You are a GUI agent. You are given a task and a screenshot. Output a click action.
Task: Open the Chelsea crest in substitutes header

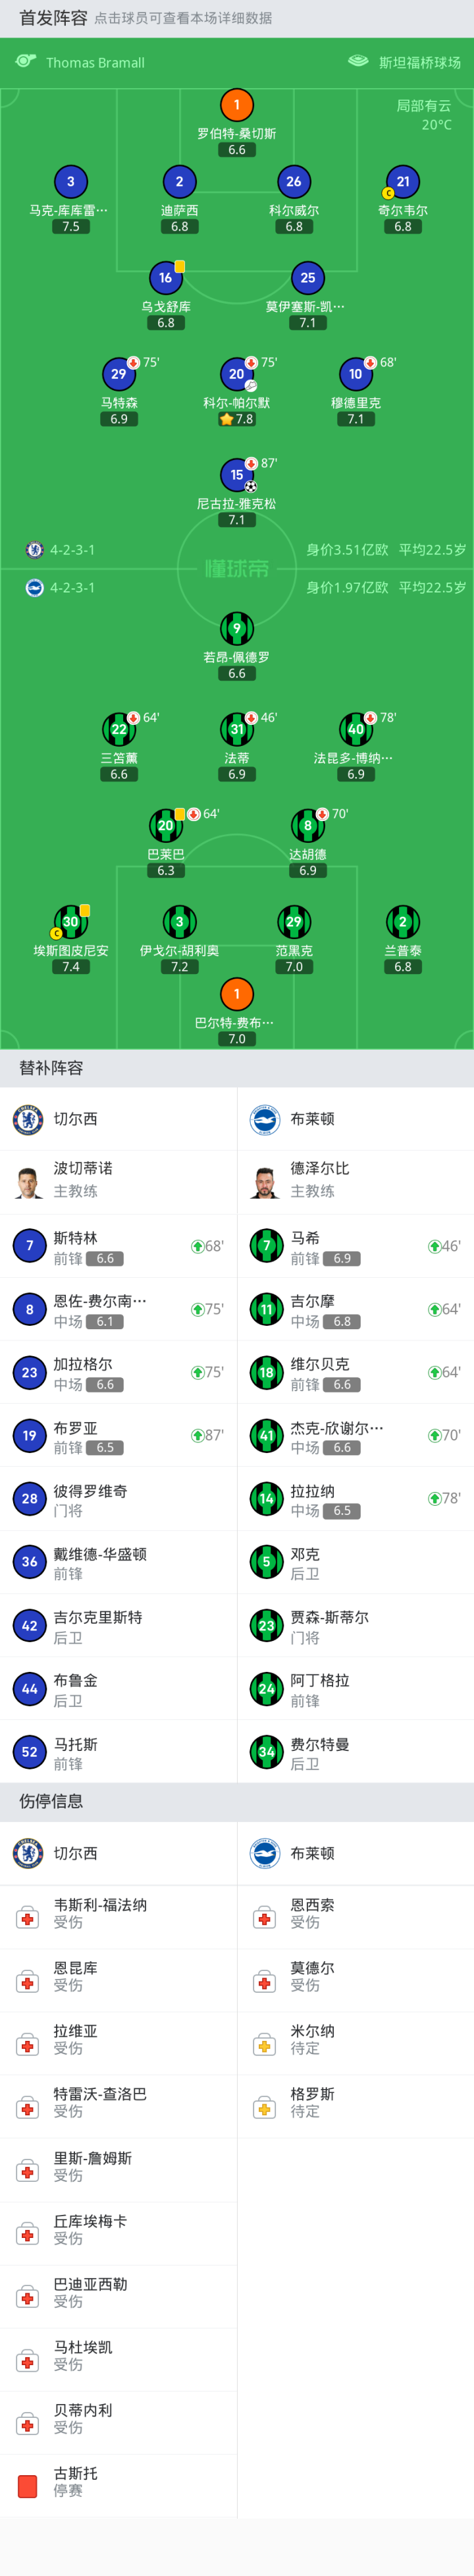[28, 1119]
